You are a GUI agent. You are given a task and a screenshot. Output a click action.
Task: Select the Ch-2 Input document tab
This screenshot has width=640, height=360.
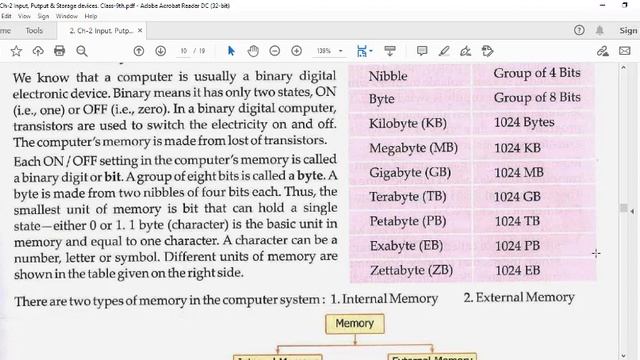pos(101,31)
